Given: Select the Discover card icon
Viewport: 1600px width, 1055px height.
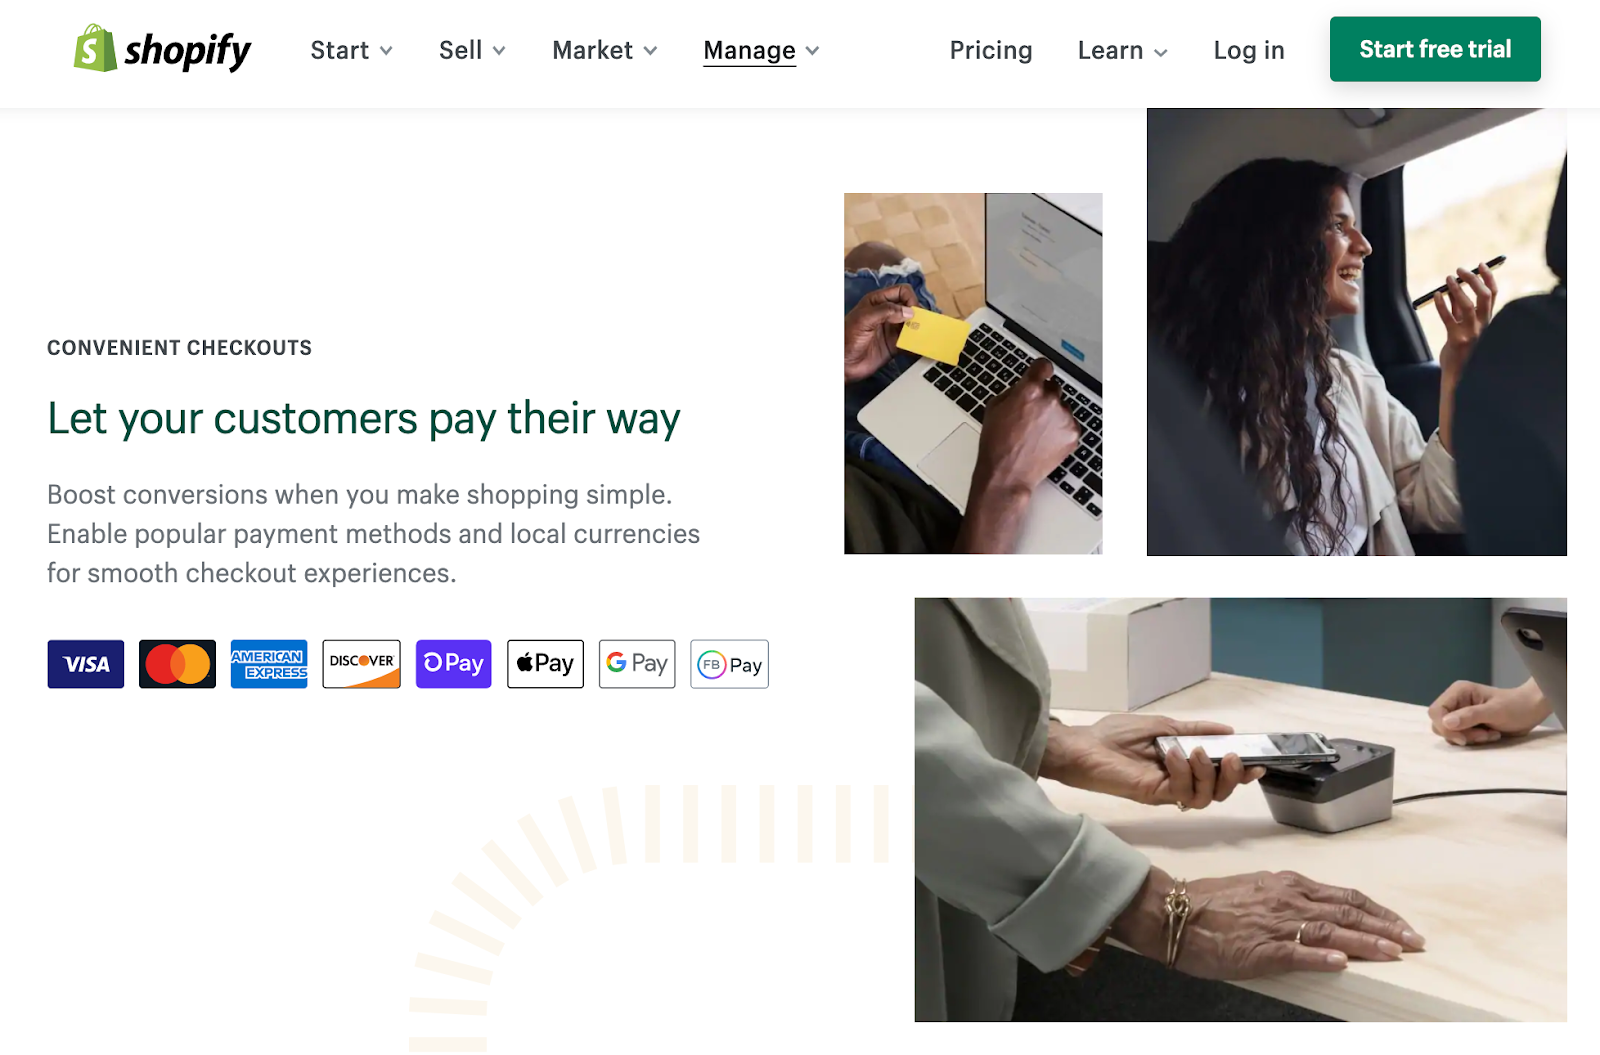Looking at the screenshot, I should click(361, 664).
